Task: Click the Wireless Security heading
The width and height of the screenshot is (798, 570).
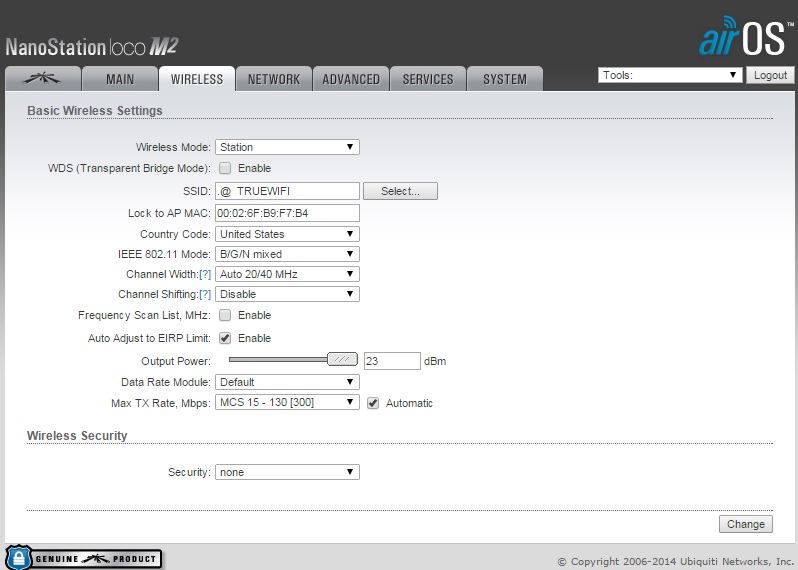Action: (x=77, y=436)
